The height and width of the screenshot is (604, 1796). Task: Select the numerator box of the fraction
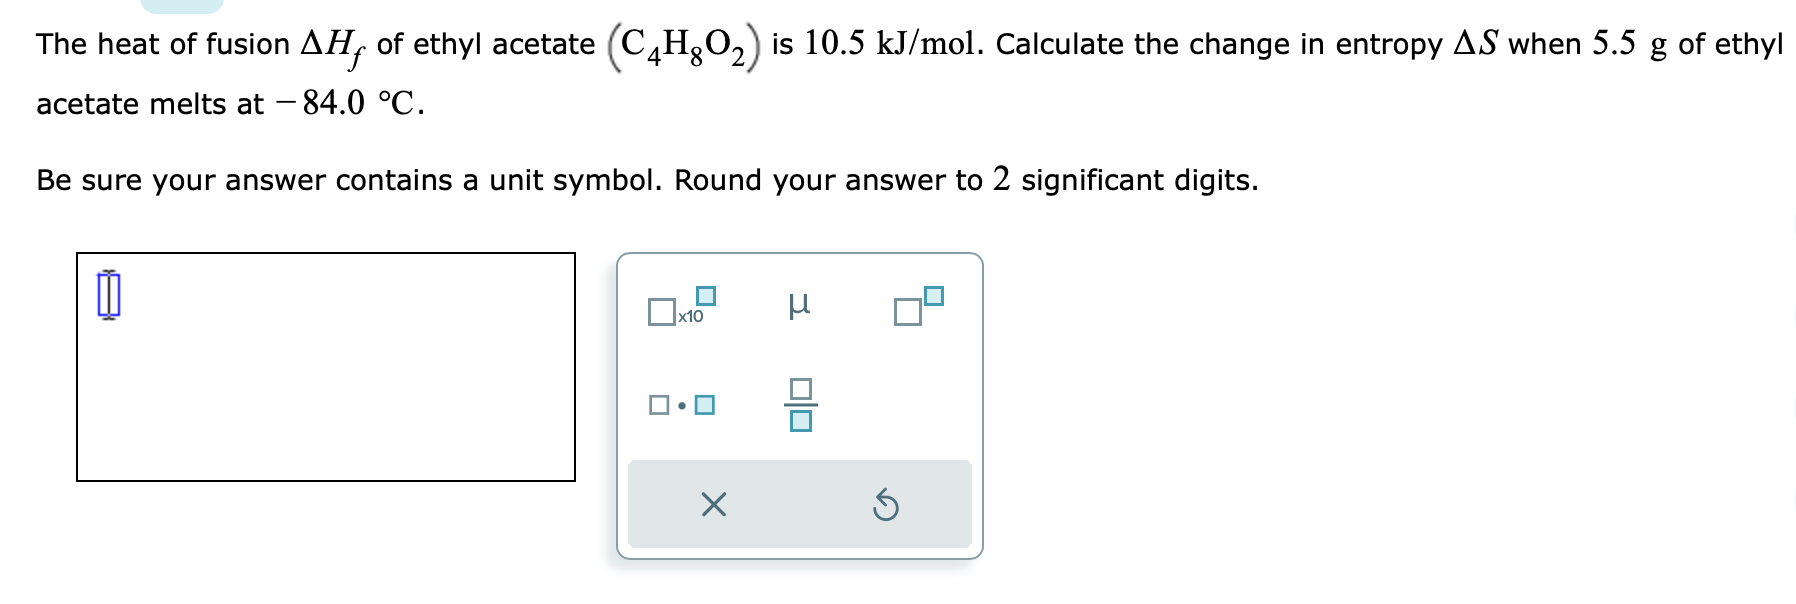tap(800, 389)
